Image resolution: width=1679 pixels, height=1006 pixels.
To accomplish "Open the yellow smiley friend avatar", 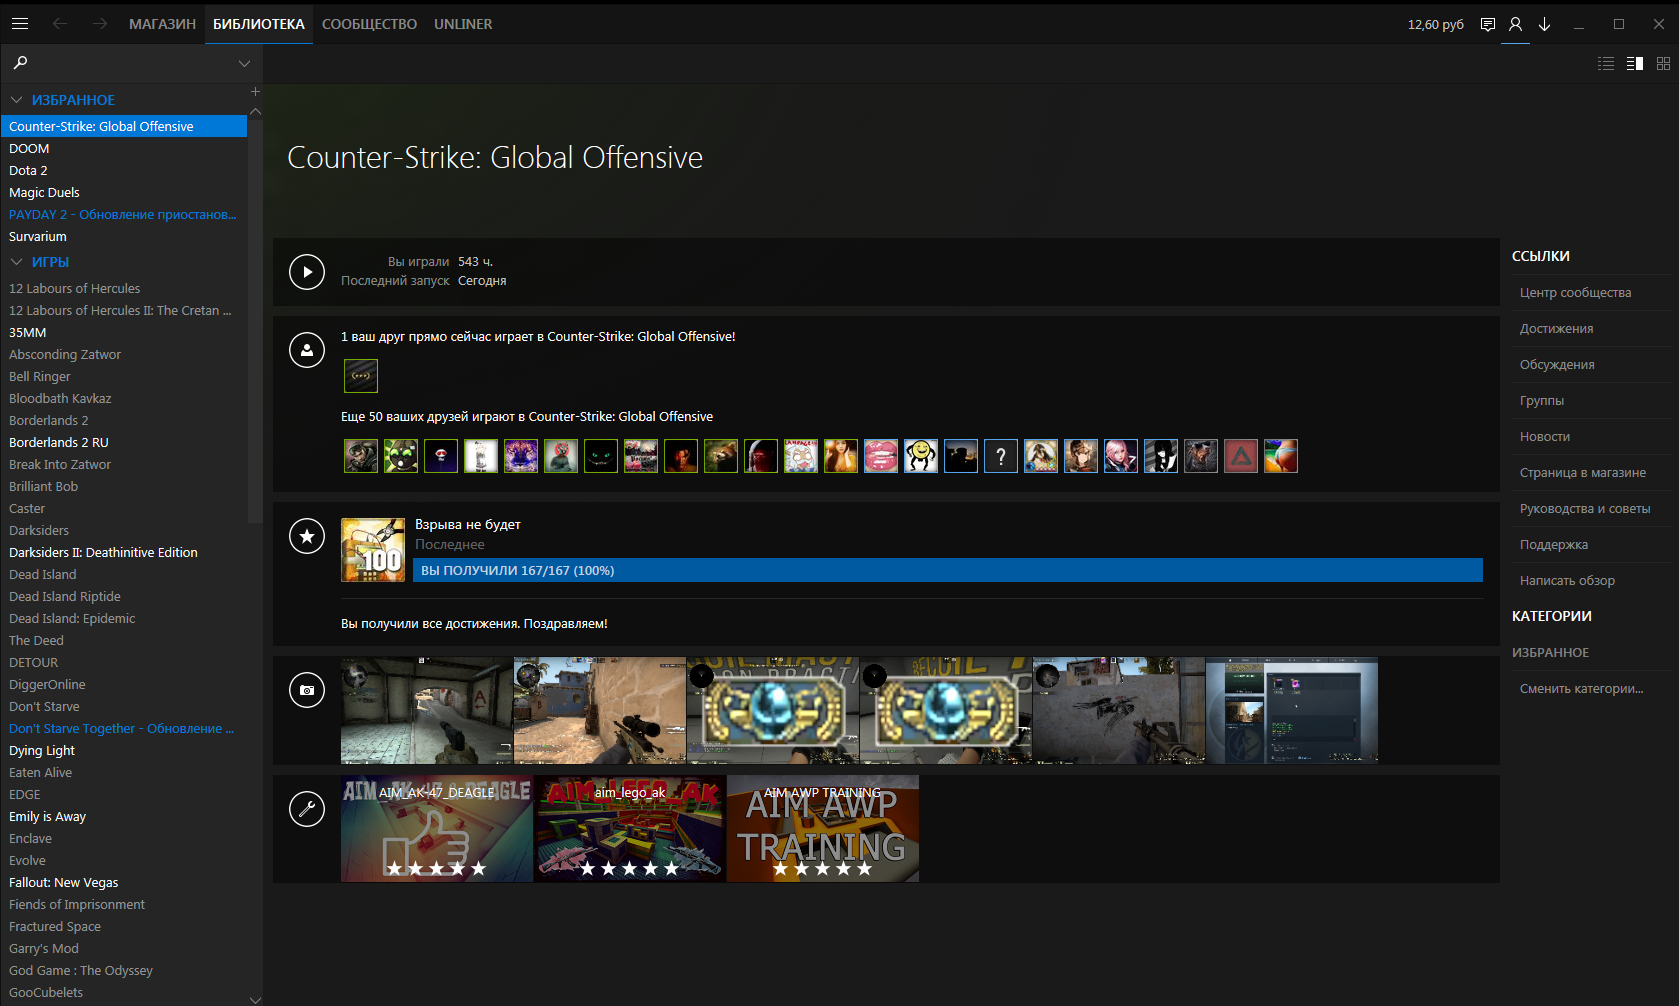I will pyautogui.click(x=921, y=456).
